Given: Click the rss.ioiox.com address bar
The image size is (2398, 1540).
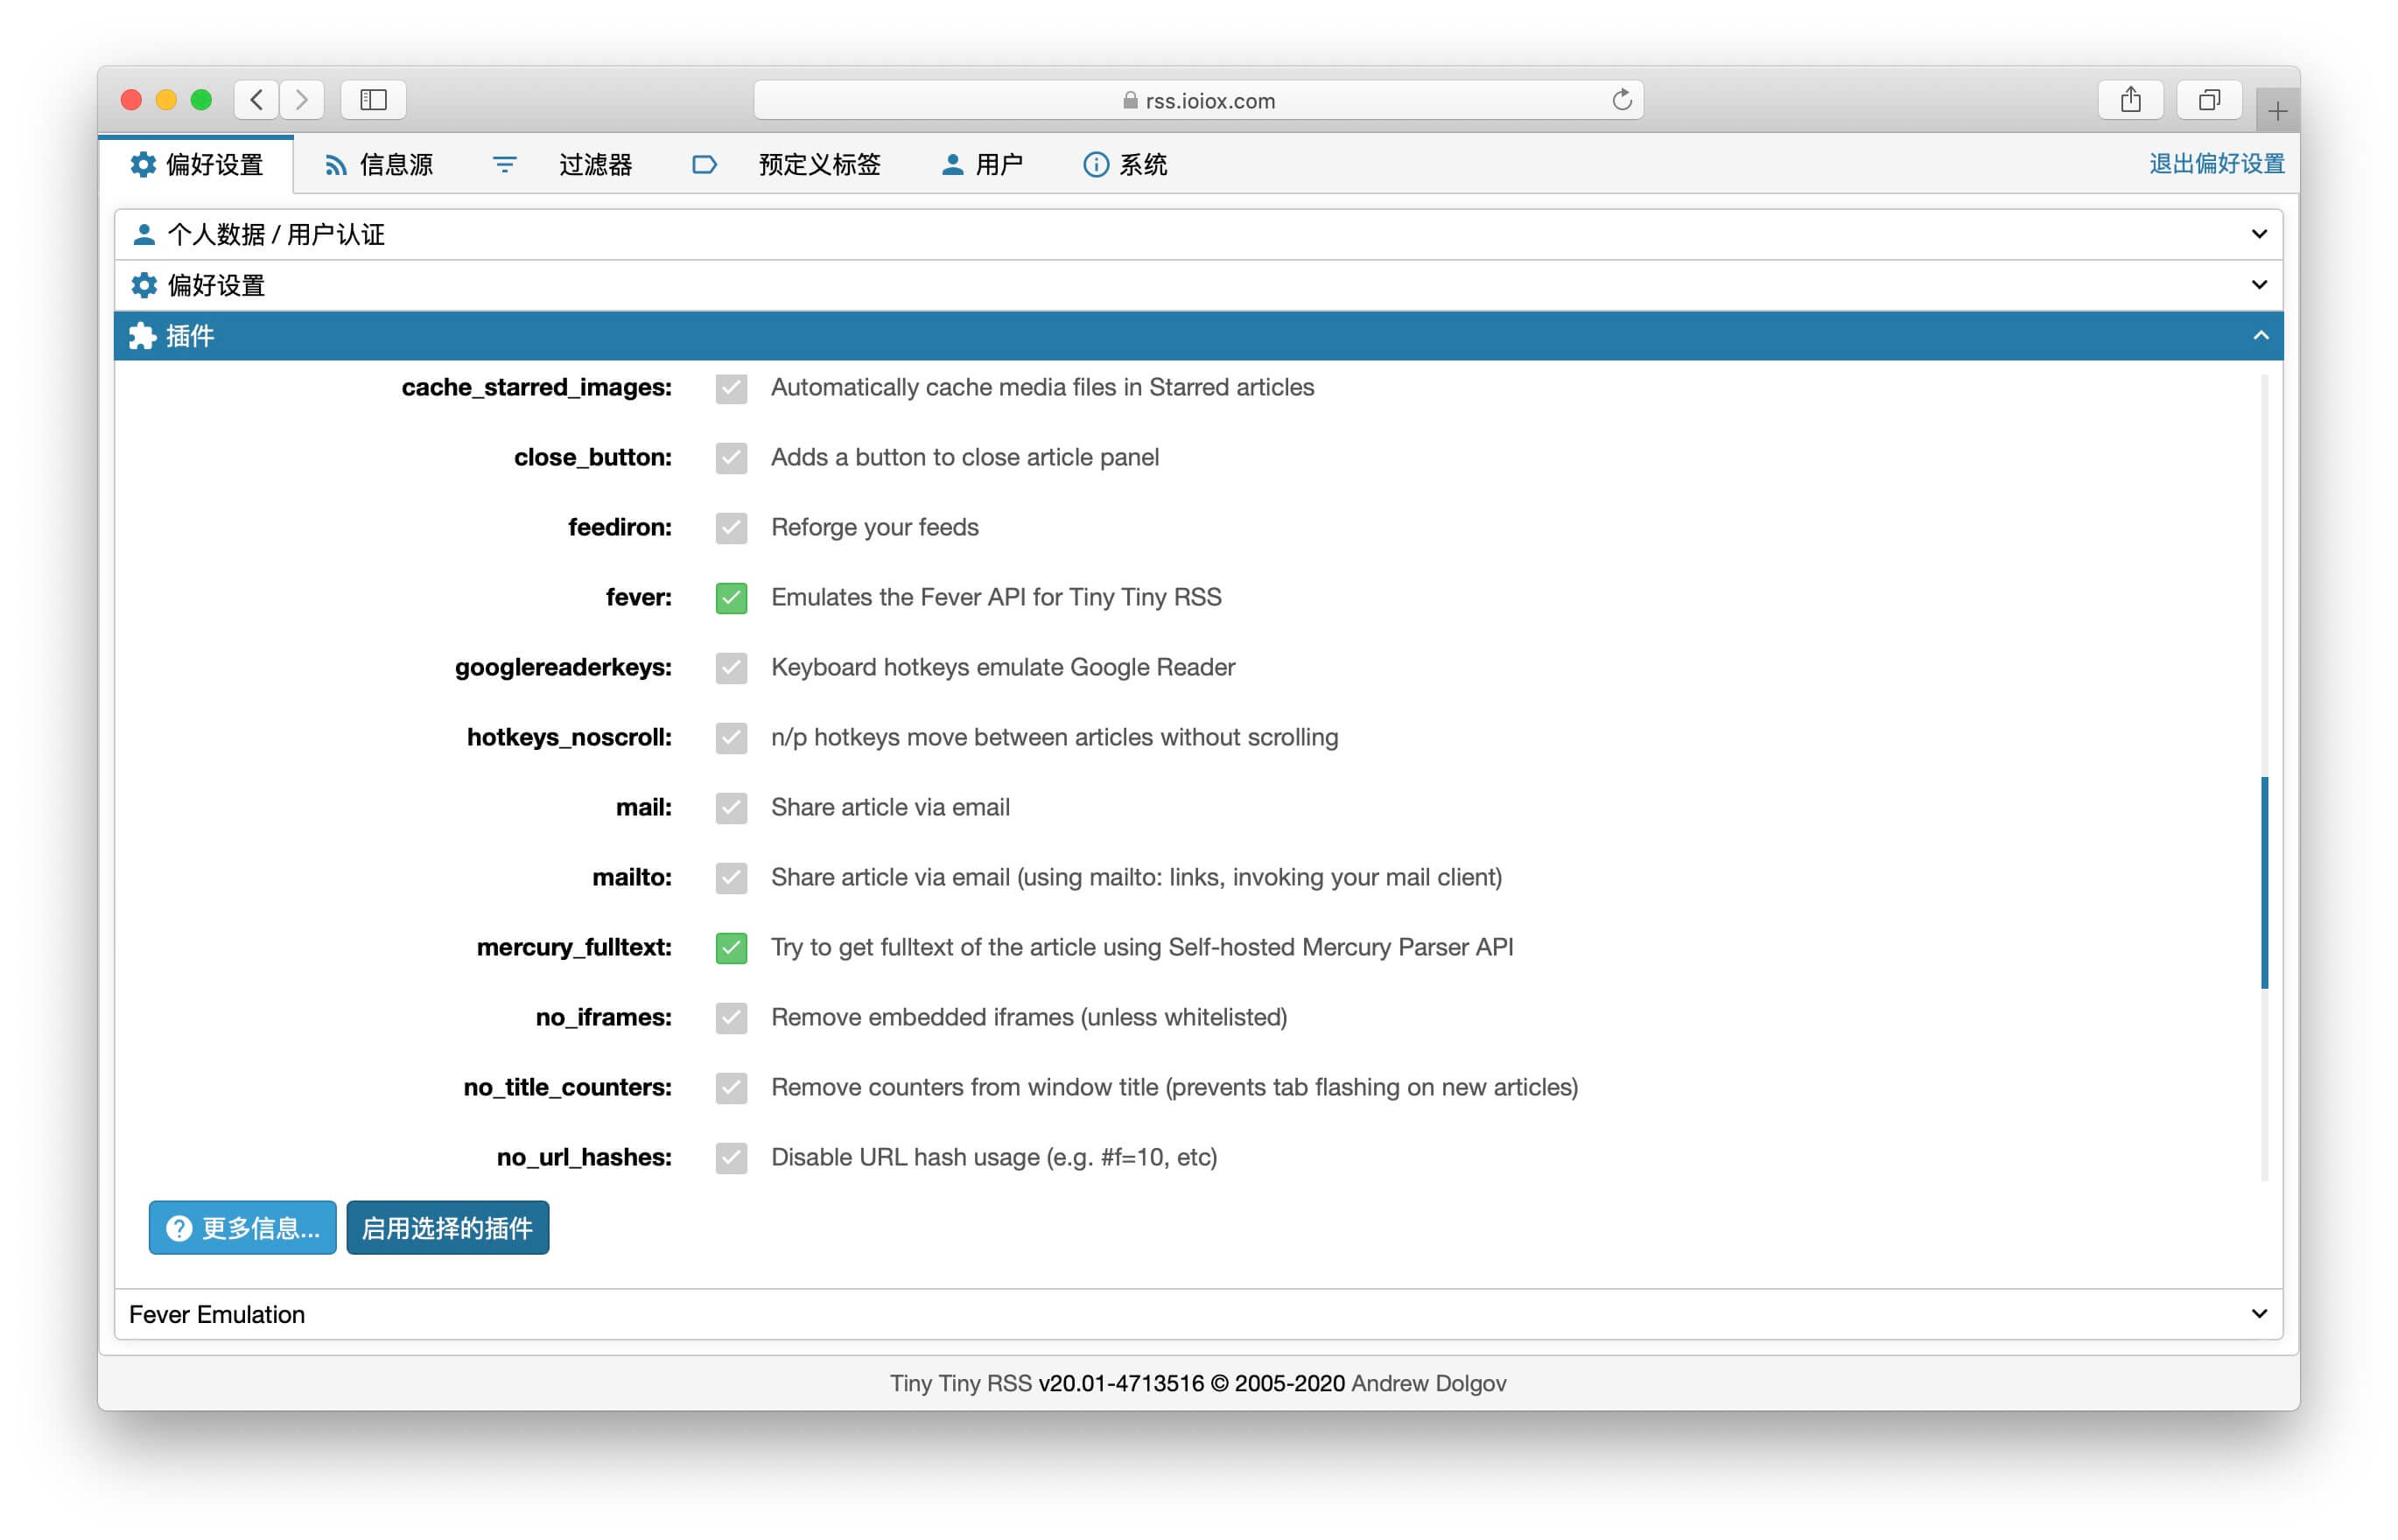Looking at the screenshot, I should tap(1198, 100).
